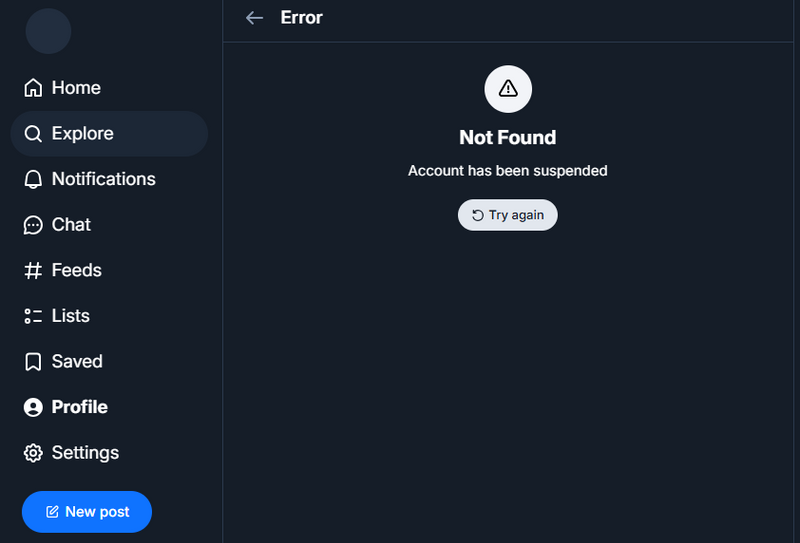This screenshot has height=543, width=800.
Task: Click the Explore magnifier icon
Action: 33,134
